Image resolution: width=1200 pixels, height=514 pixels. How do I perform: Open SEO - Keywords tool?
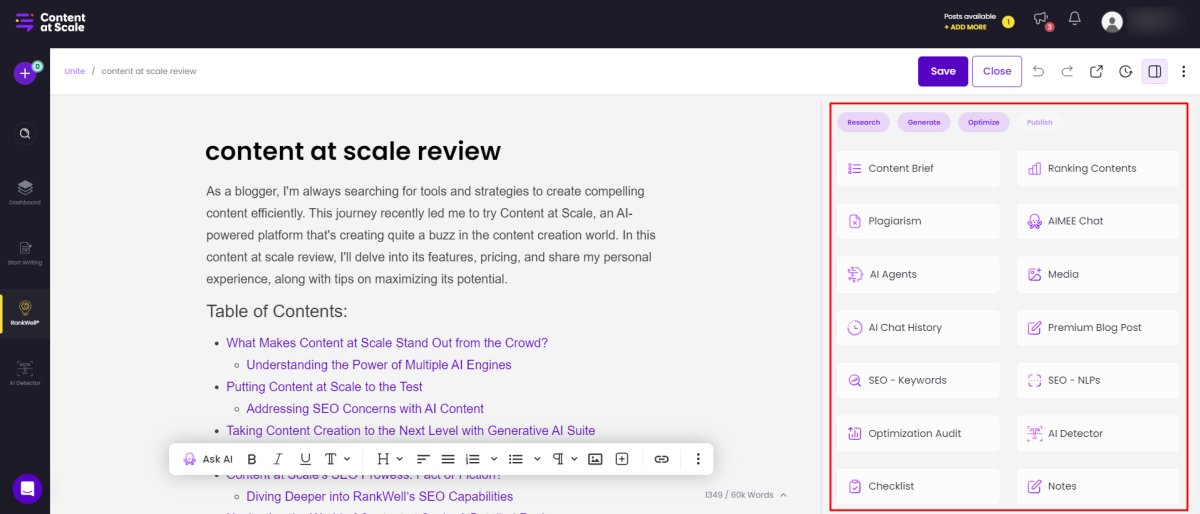click(918, 380)
